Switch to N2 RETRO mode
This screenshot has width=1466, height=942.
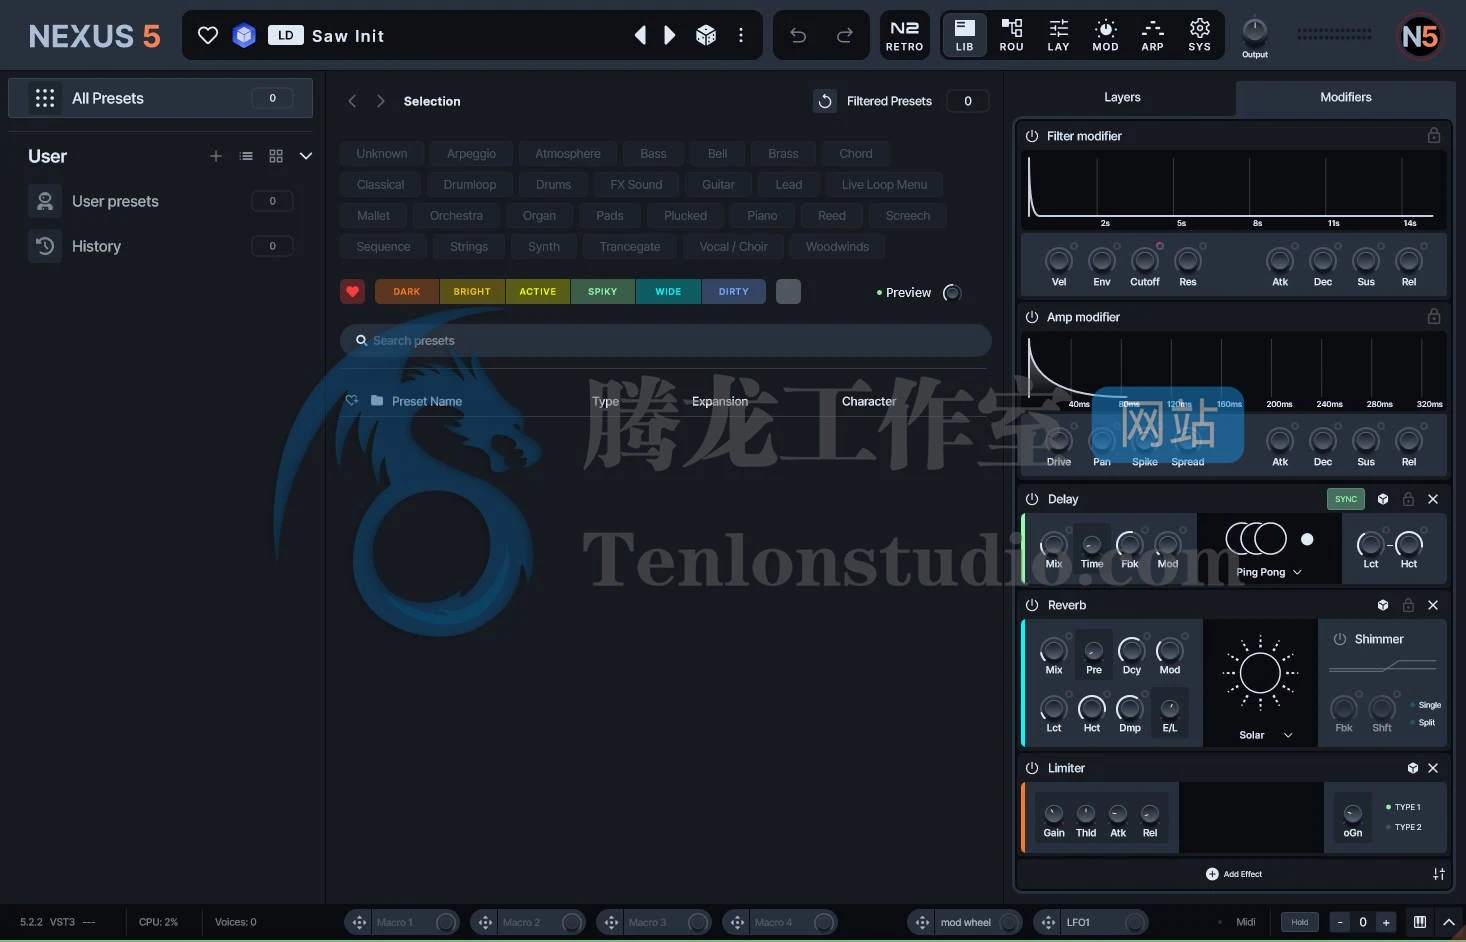[x=905, y=36]
